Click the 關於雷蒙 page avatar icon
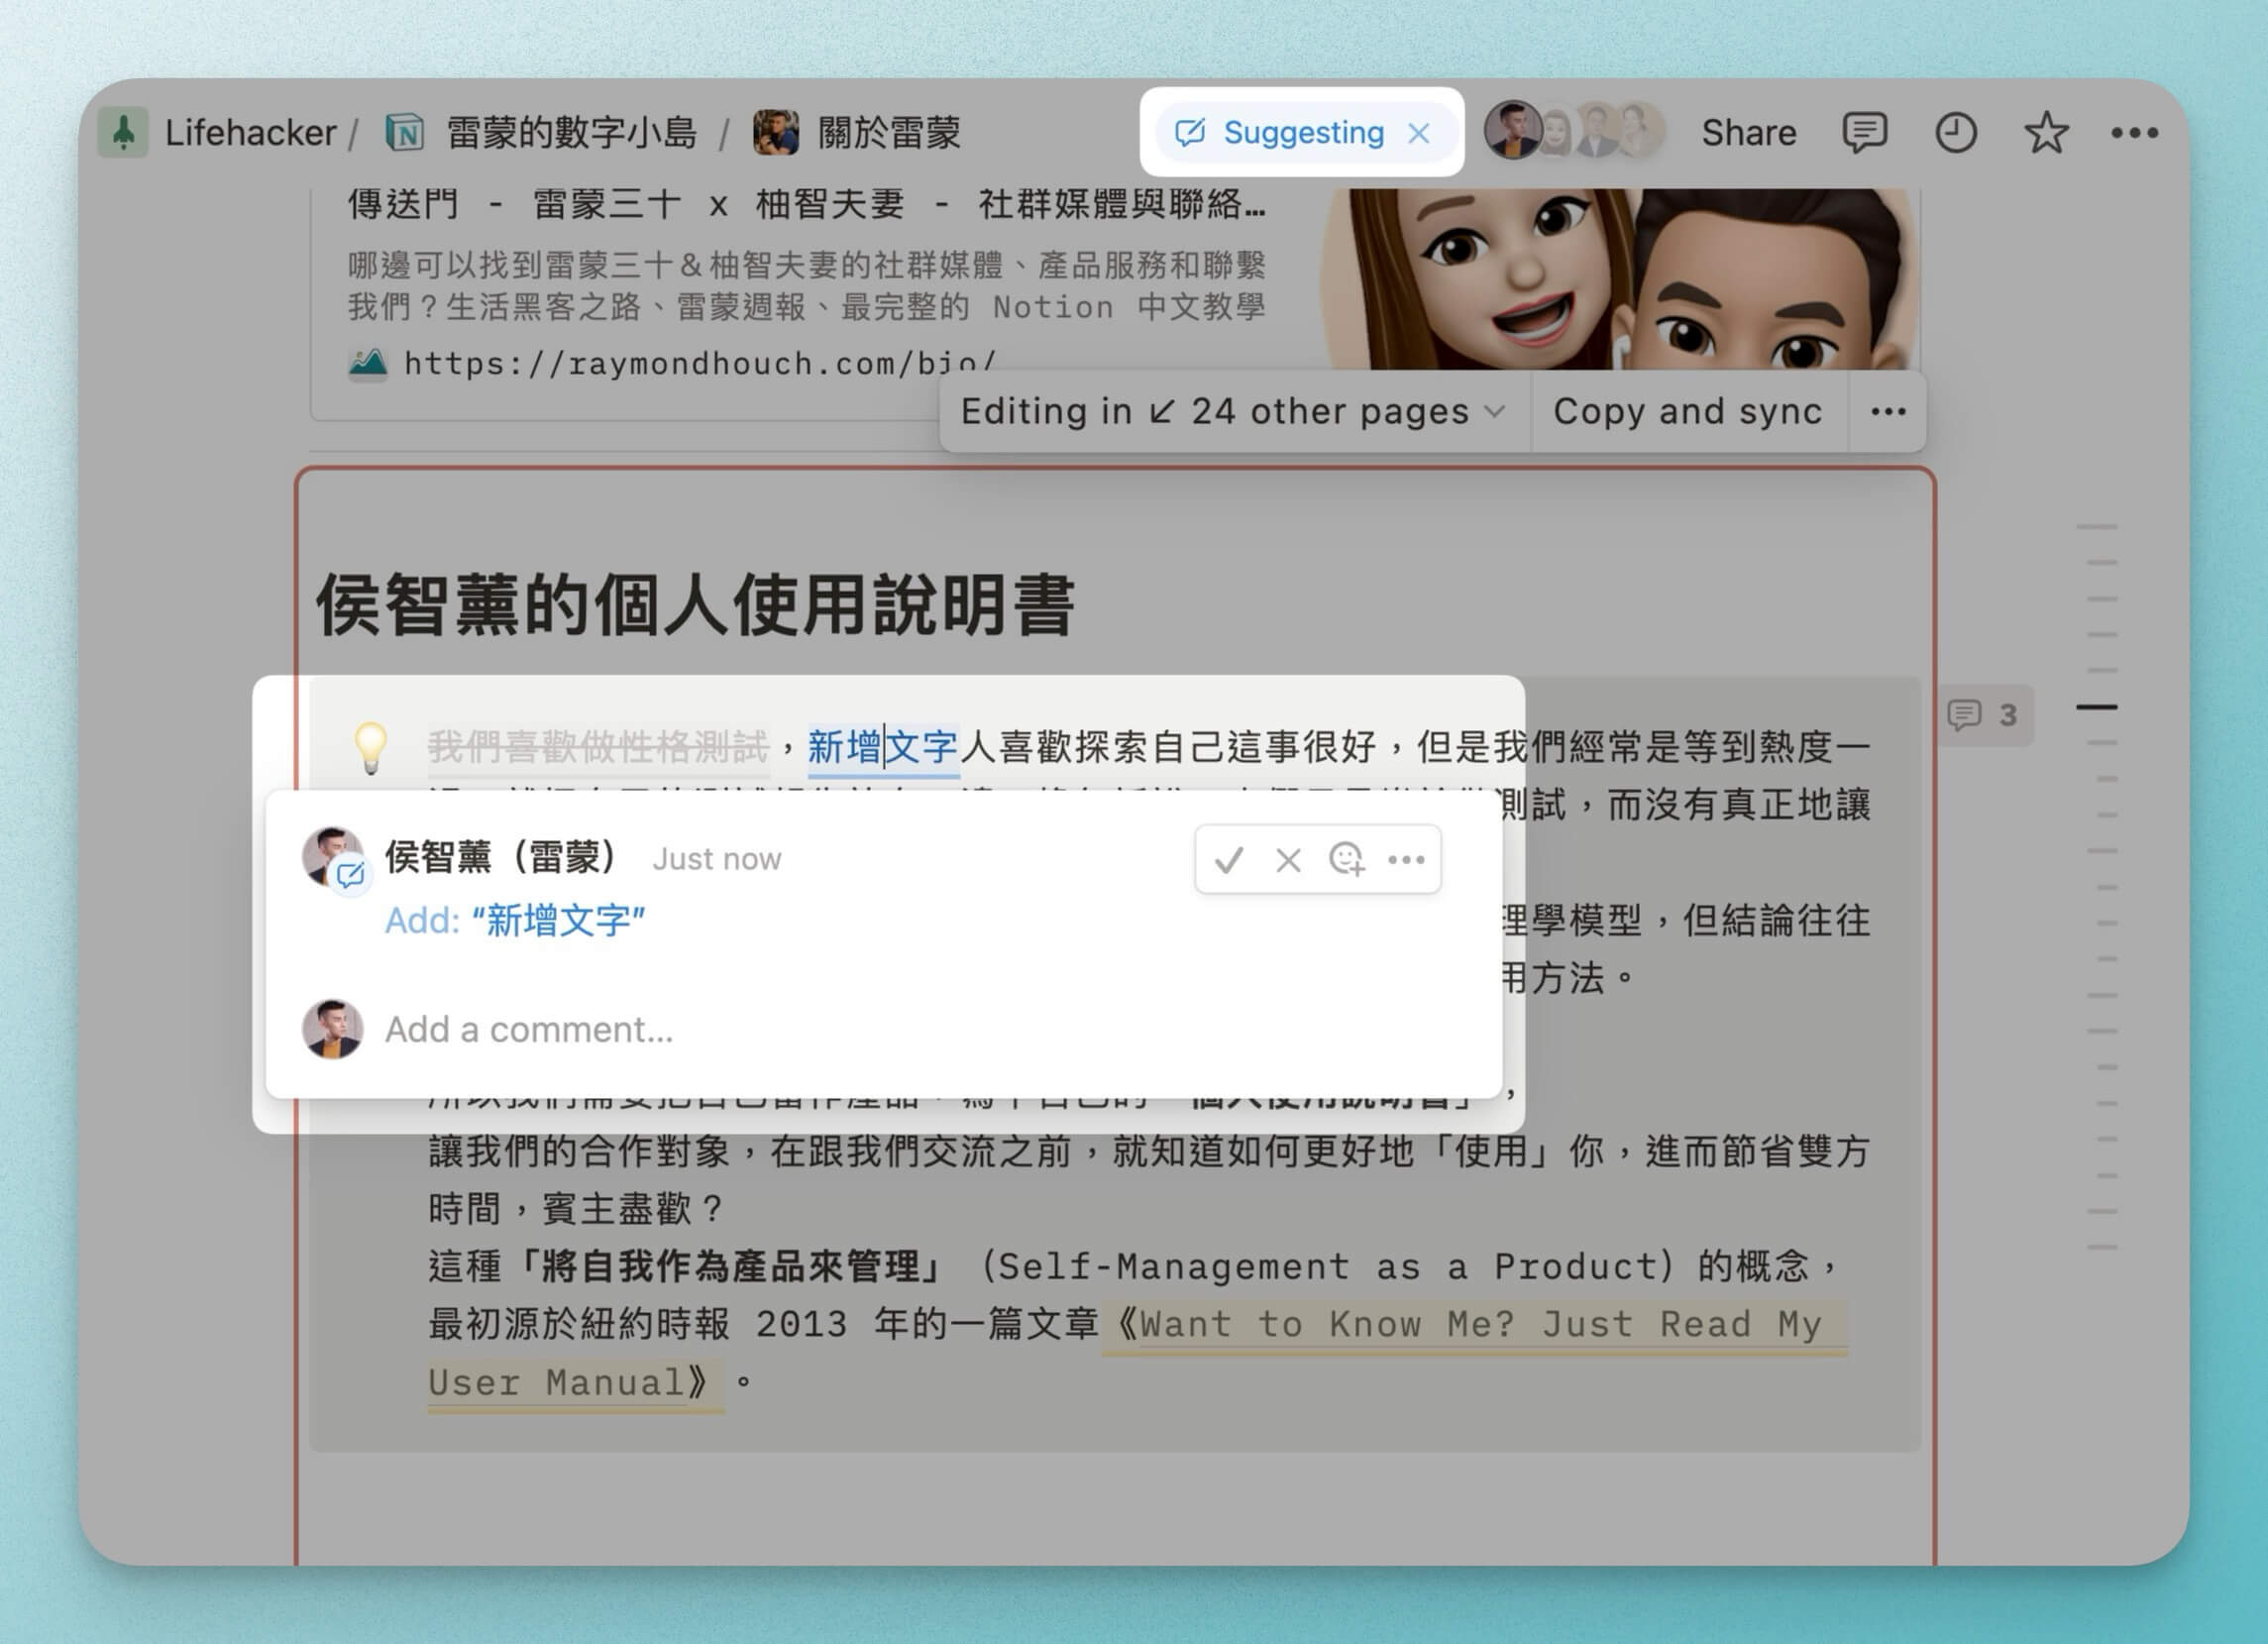 click(776, 132)
